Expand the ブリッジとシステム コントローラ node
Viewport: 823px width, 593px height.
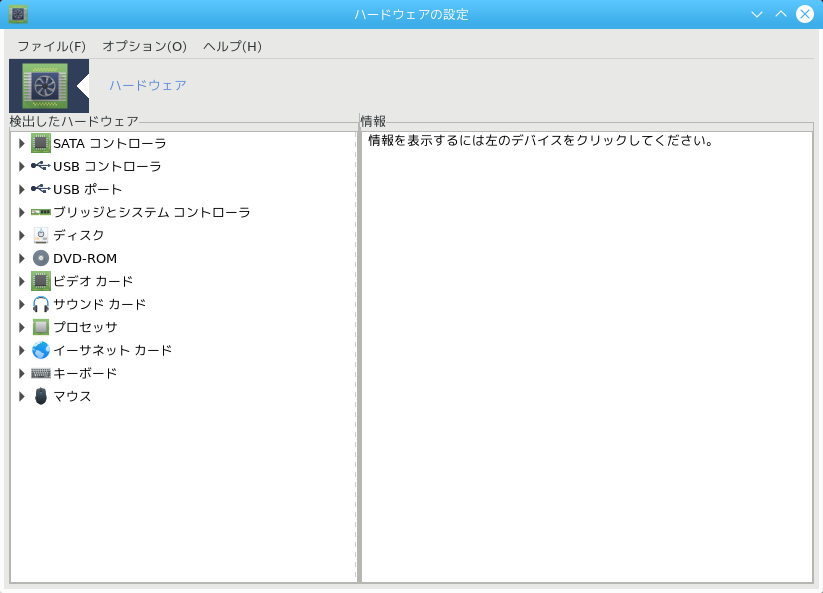22,213
